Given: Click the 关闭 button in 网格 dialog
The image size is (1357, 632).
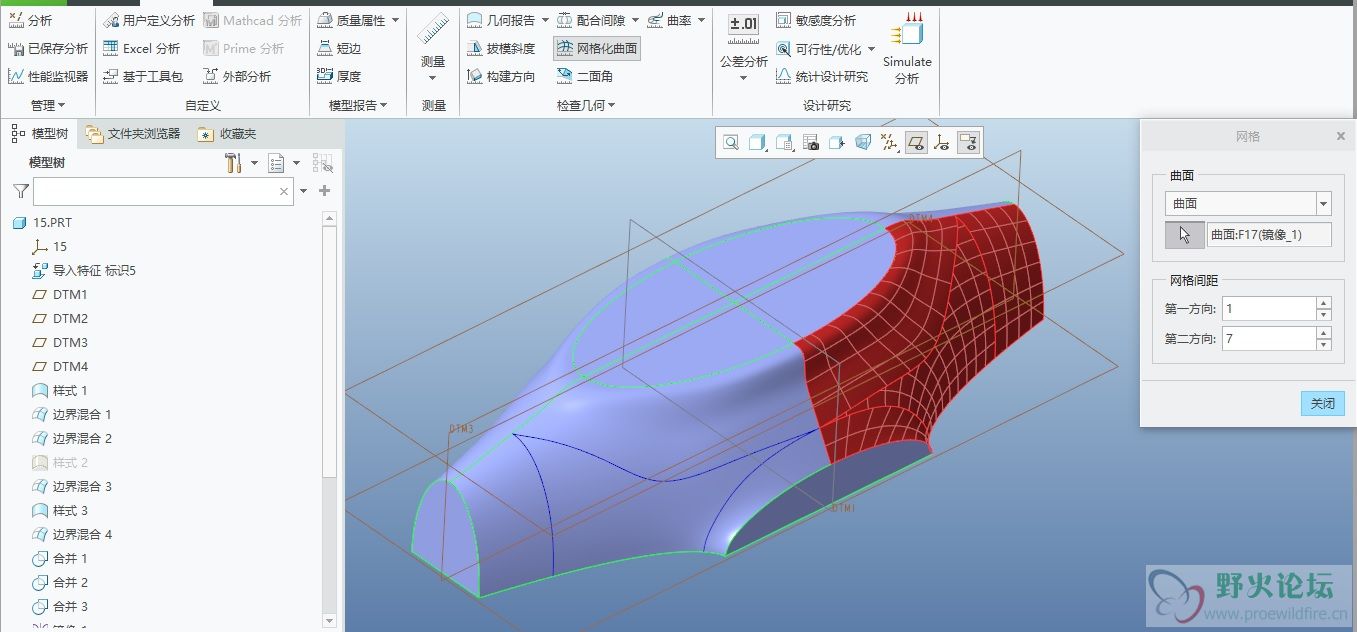Looking at the screenshot, I should pyautogui.click(x=1323, y=403).
